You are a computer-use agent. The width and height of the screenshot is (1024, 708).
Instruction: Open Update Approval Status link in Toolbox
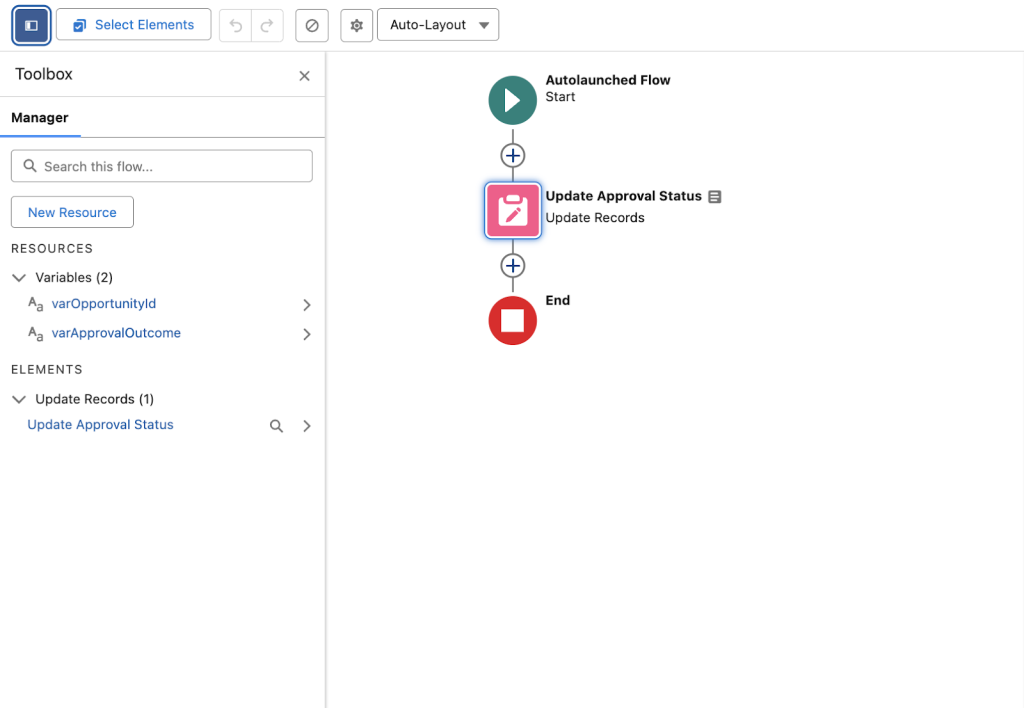(x=101, y=425)
